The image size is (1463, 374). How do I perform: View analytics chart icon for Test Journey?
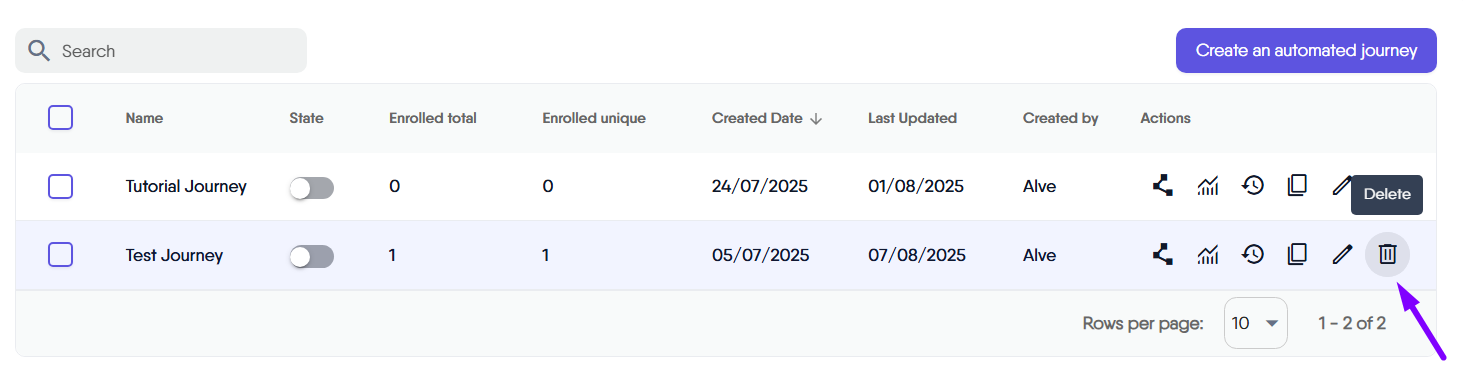1208,255
